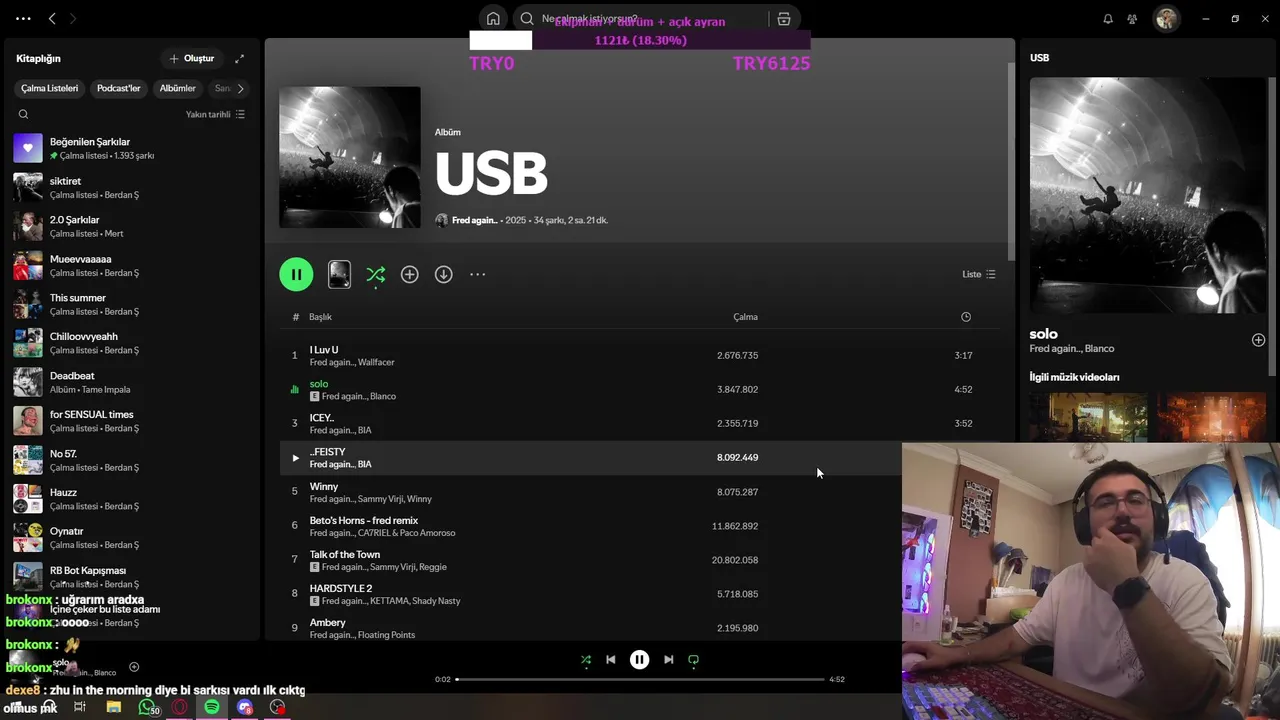1280x720 pixels.
Task: Navigate forward with the arrow
Action: coord(73,18)
